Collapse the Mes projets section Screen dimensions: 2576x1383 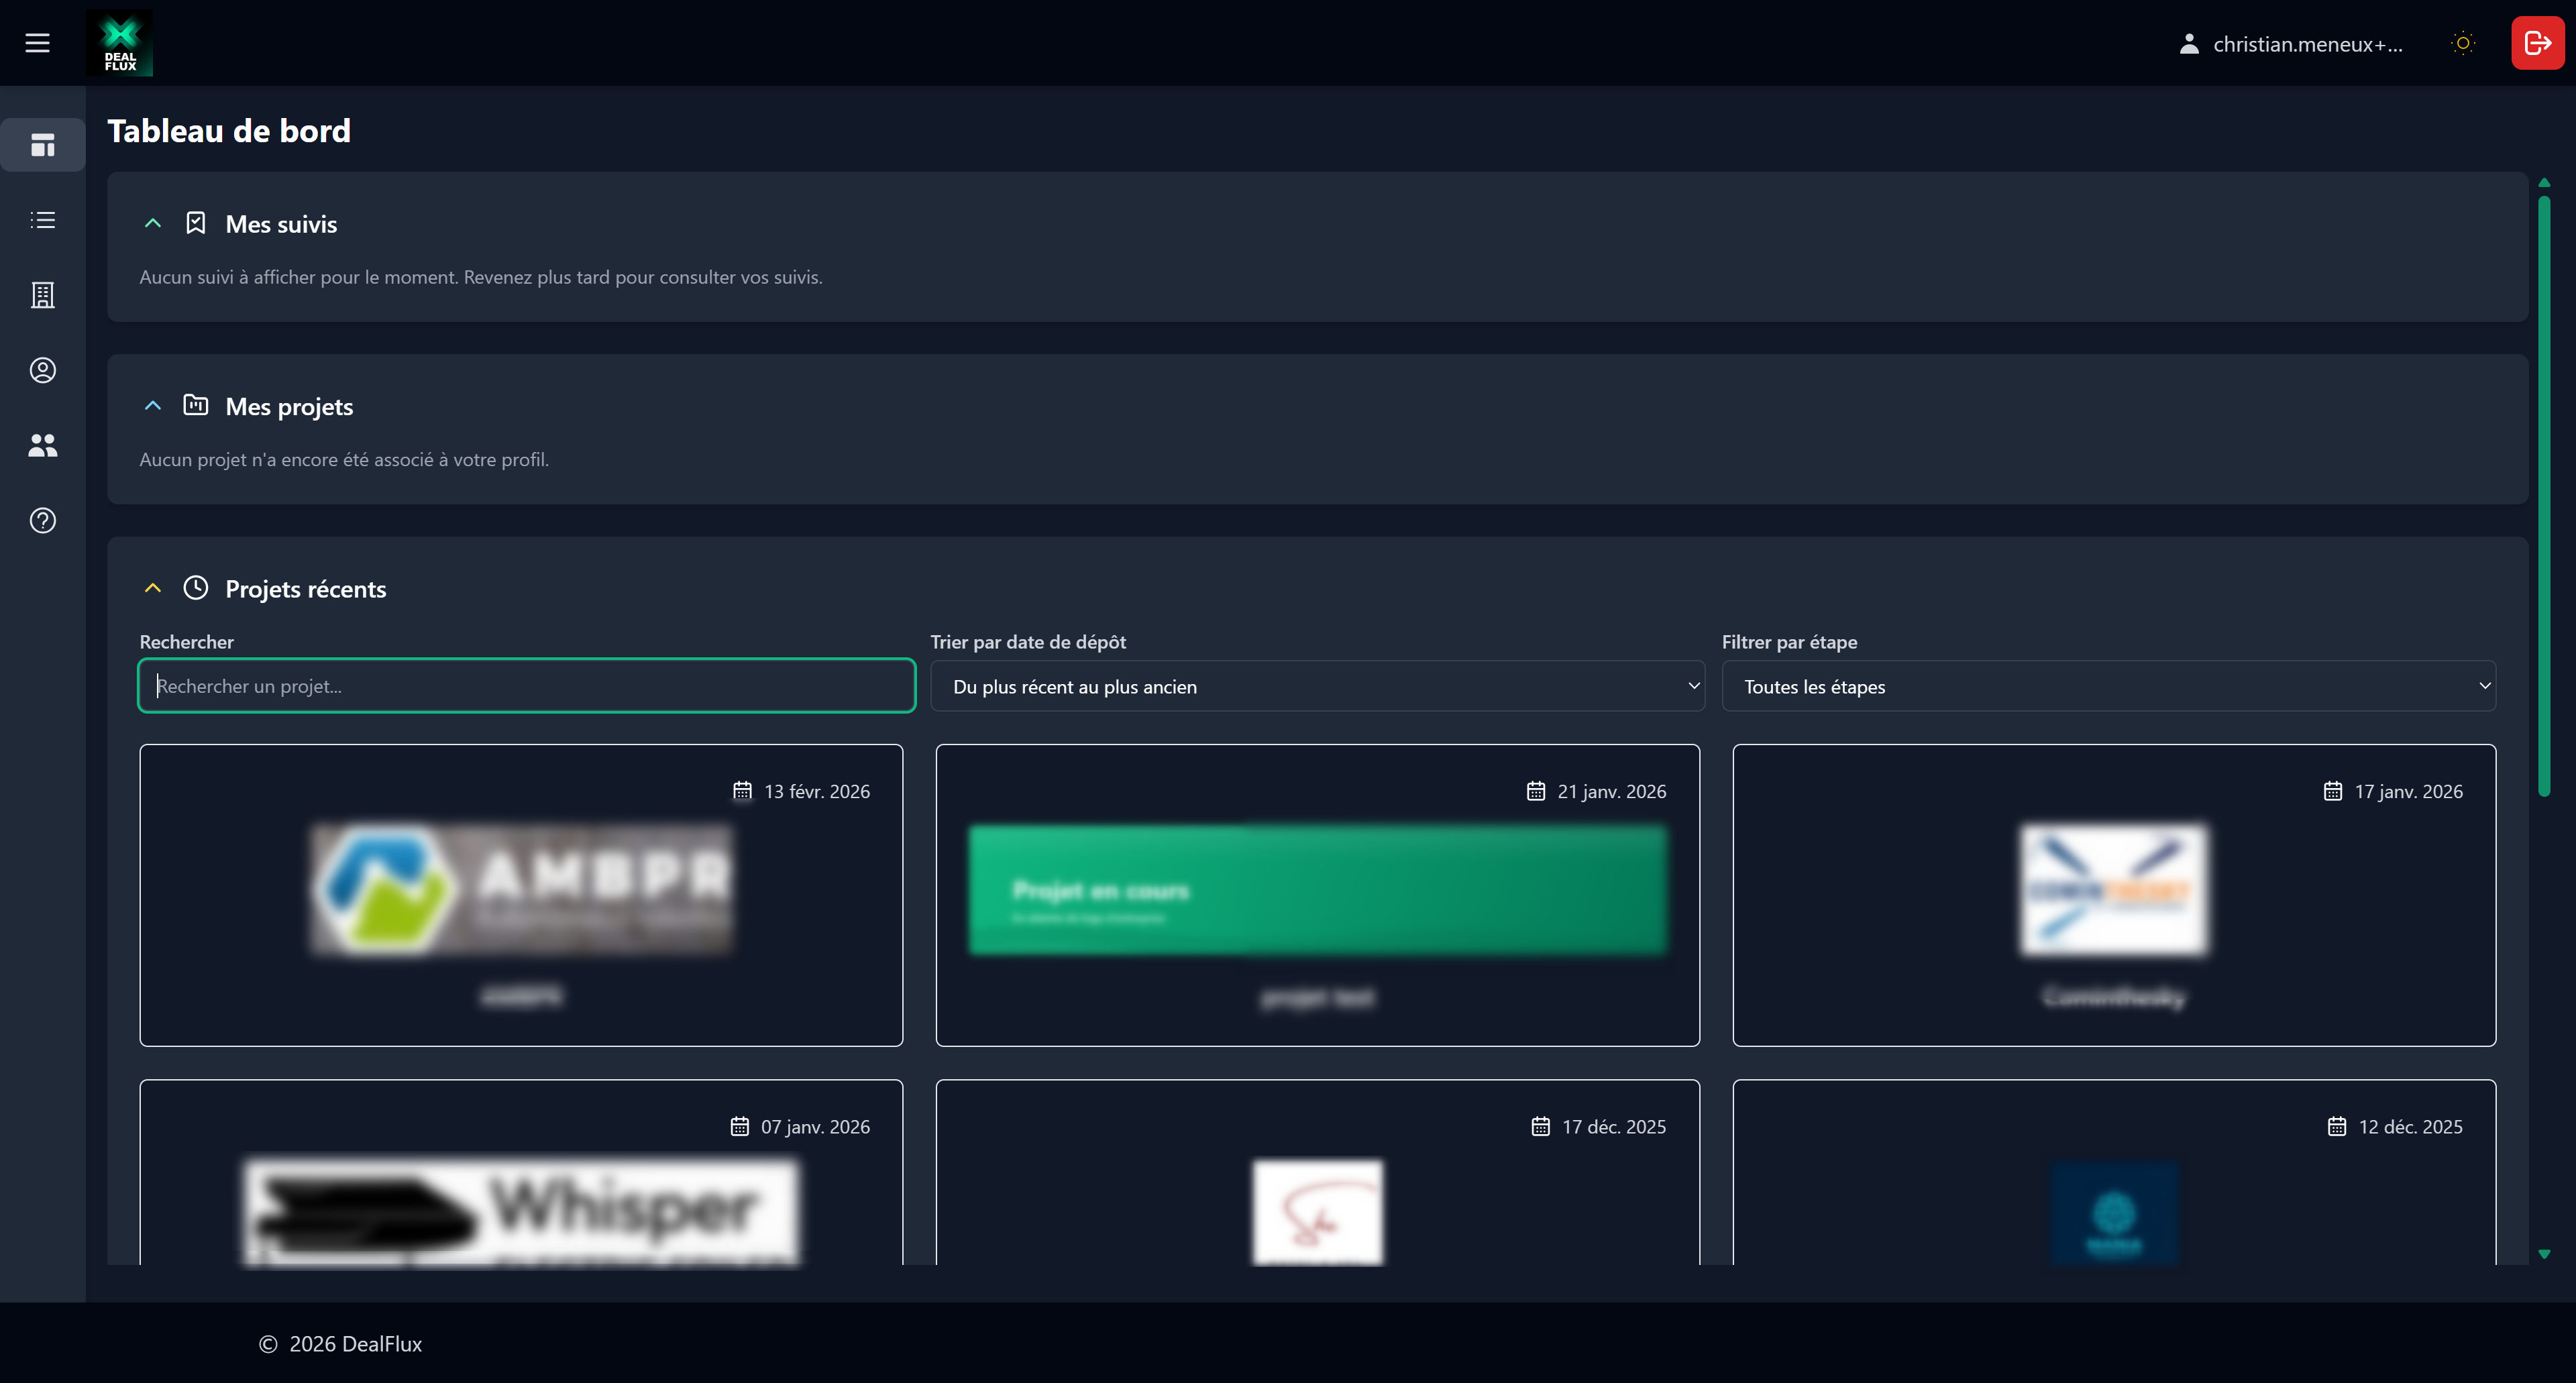[153, 406]
